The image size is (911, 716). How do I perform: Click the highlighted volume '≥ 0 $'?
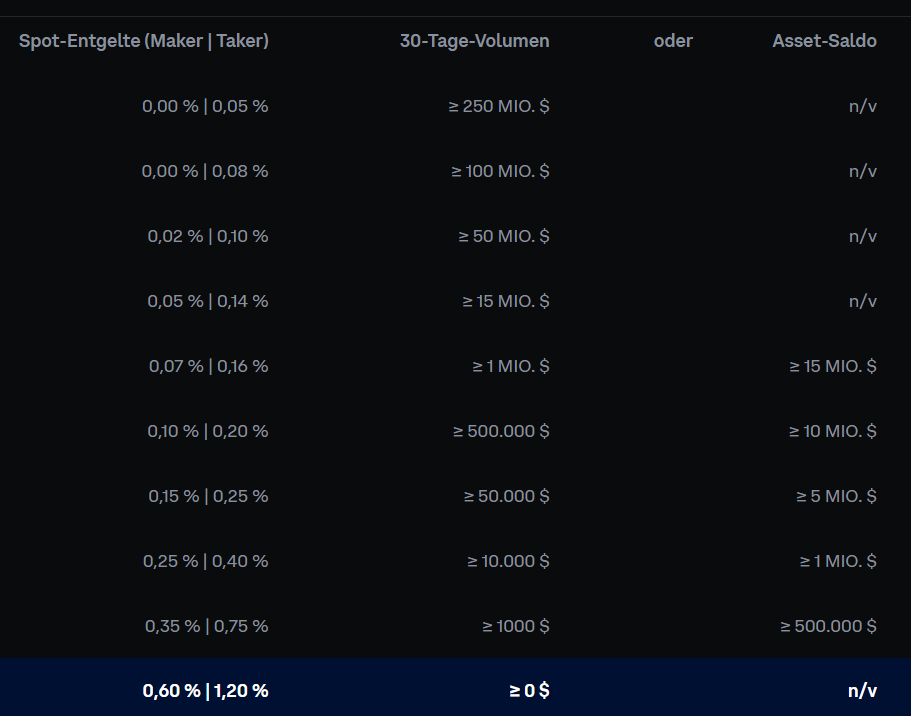pyautogui.click(x=529, y=691)
